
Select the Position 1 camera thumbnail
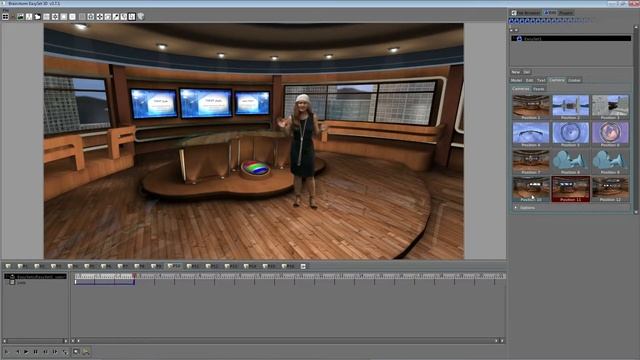coord(531,107)
